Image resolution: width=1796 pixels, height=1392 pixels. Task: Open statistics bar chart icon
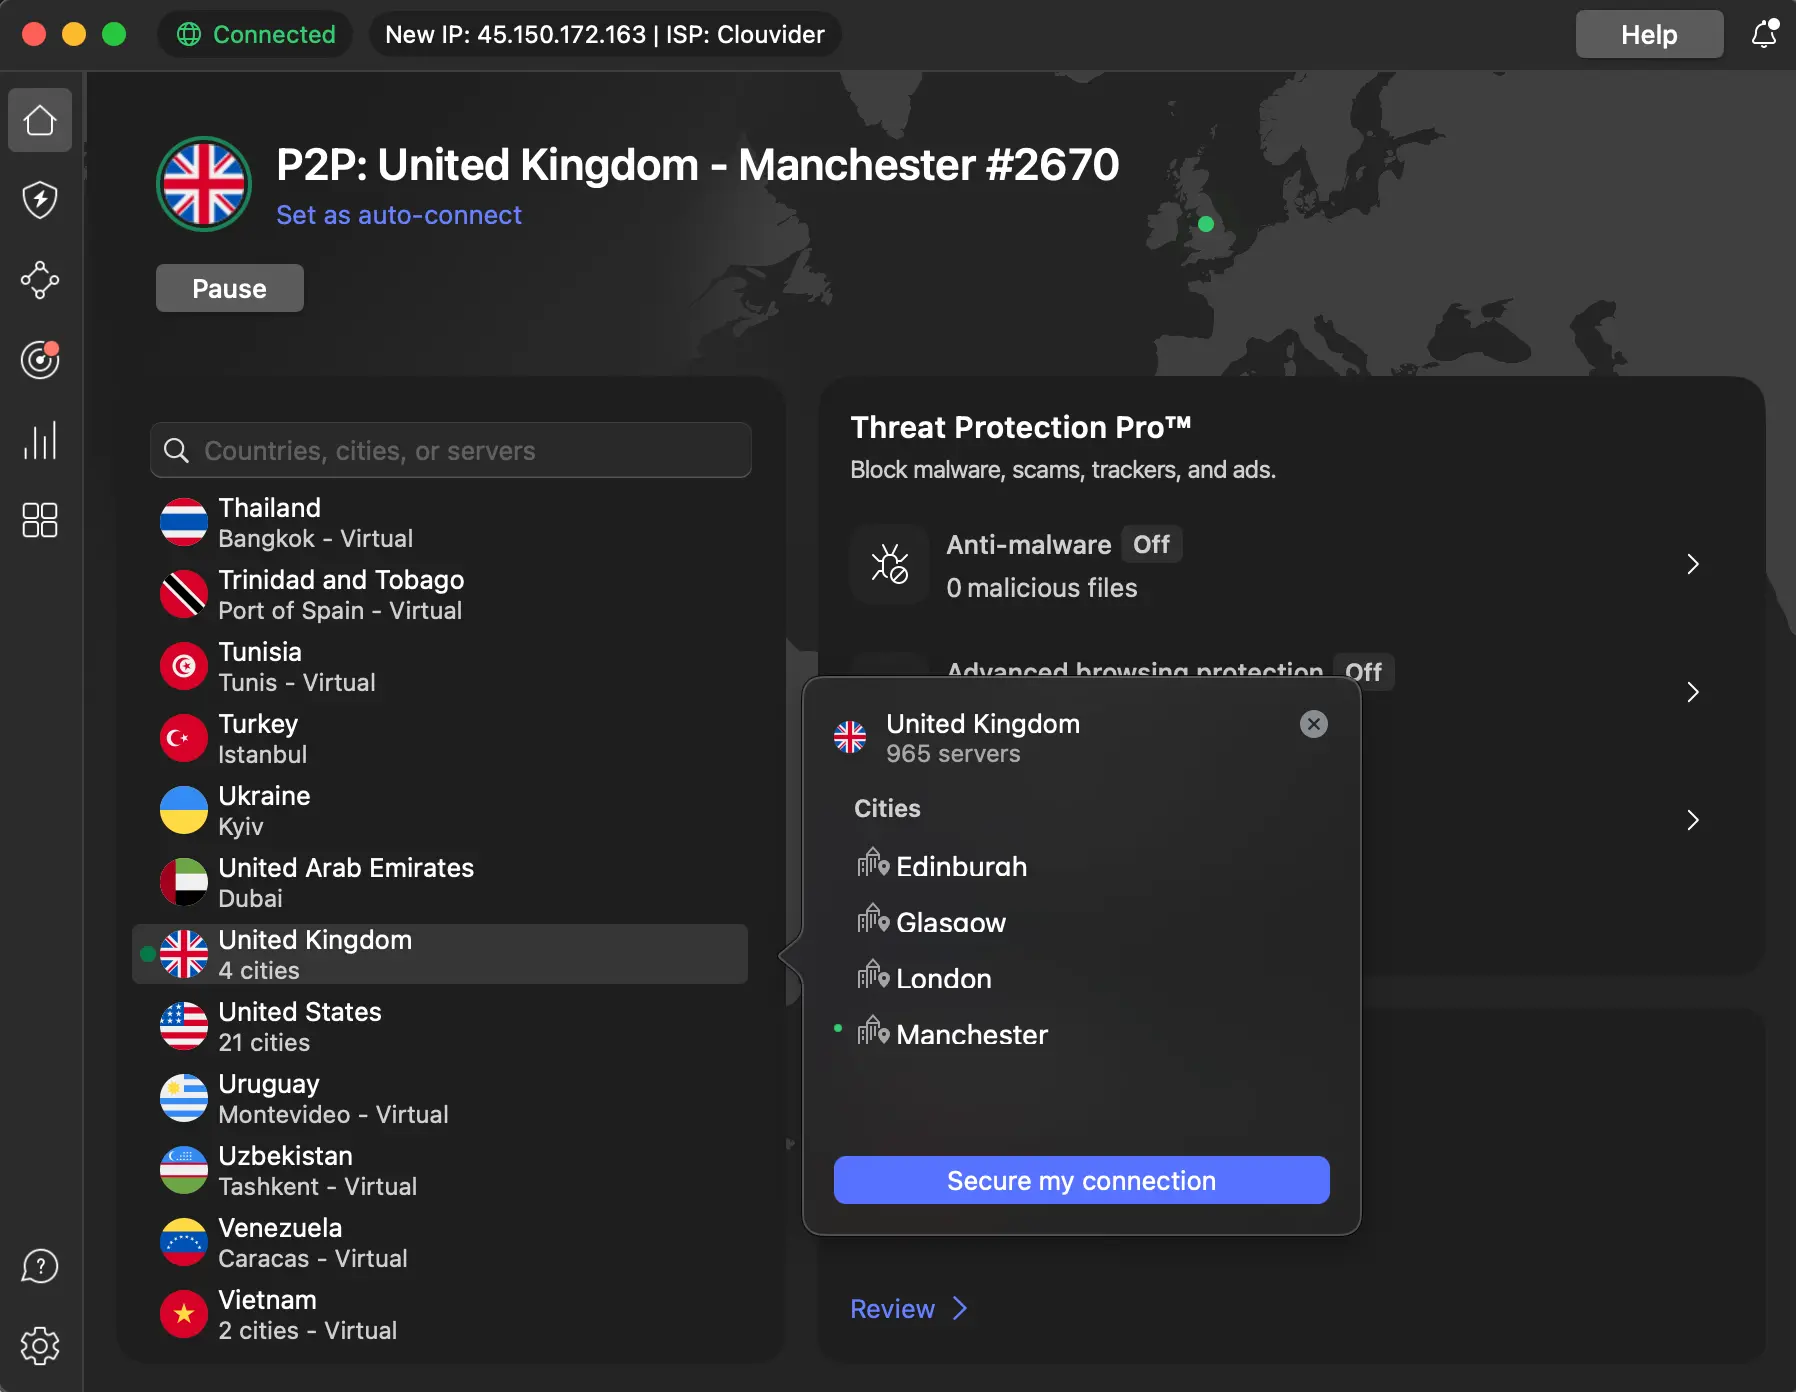tap(40, 440)
